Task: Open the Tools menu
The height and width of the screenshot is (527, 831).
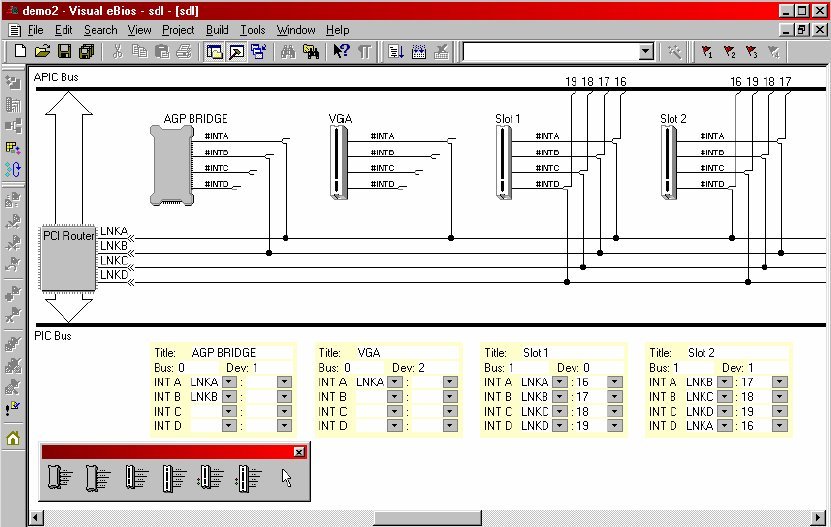Action: pyautogui.click(x=252, y=30)
